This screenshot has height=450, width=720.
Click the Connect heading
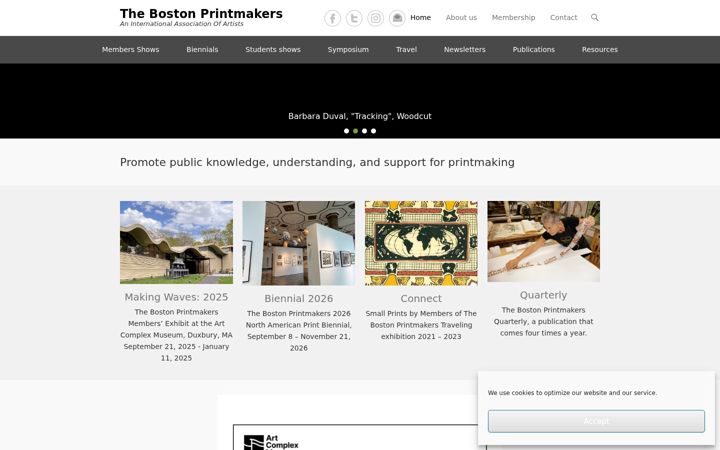click(421, 298)
